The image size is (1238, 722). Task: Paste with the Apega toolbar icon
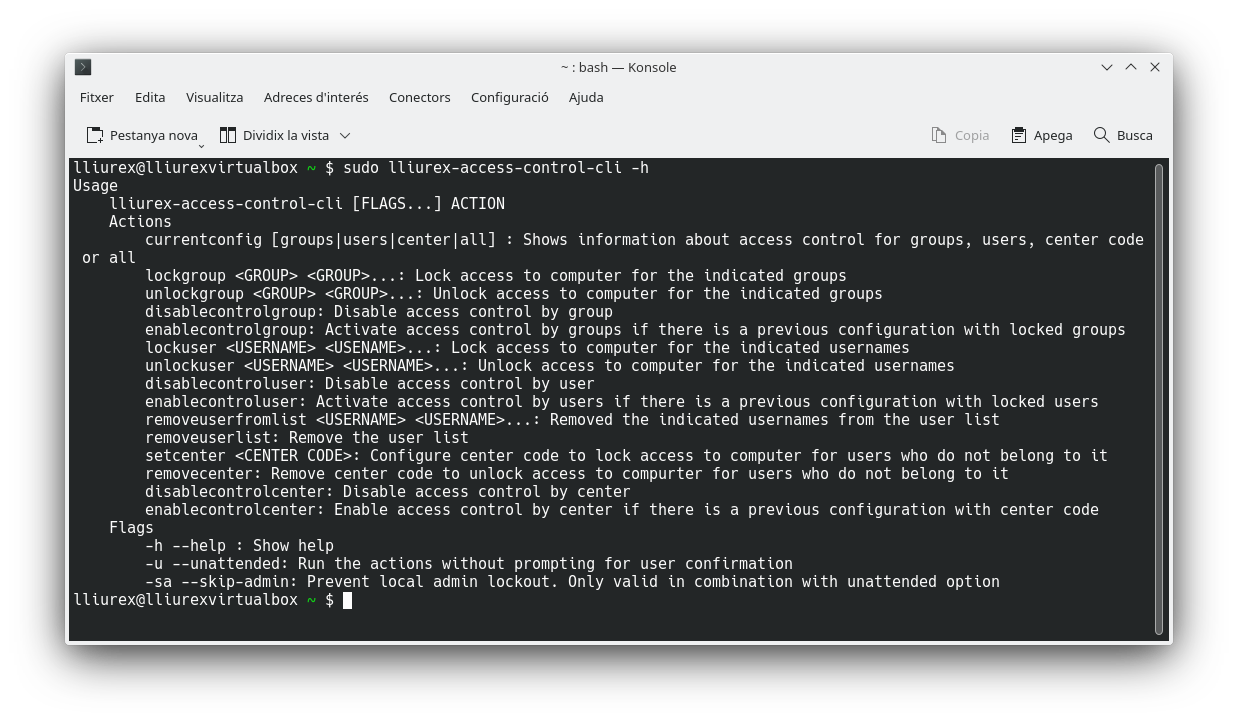click(1019, 135)
